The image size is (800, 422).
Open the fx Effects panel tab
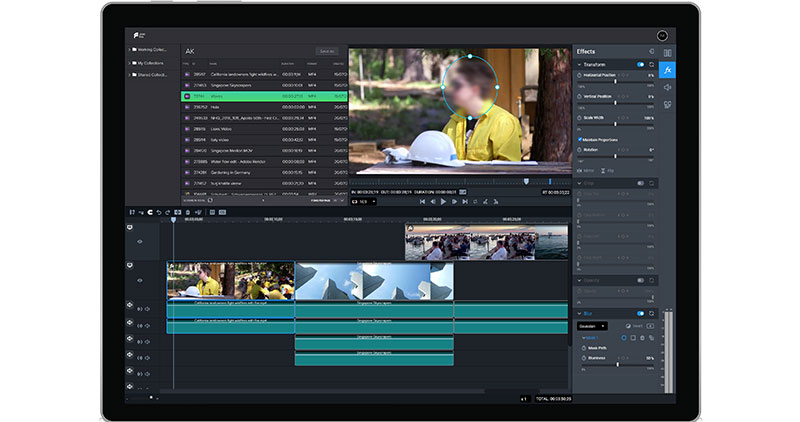(667, 70)
